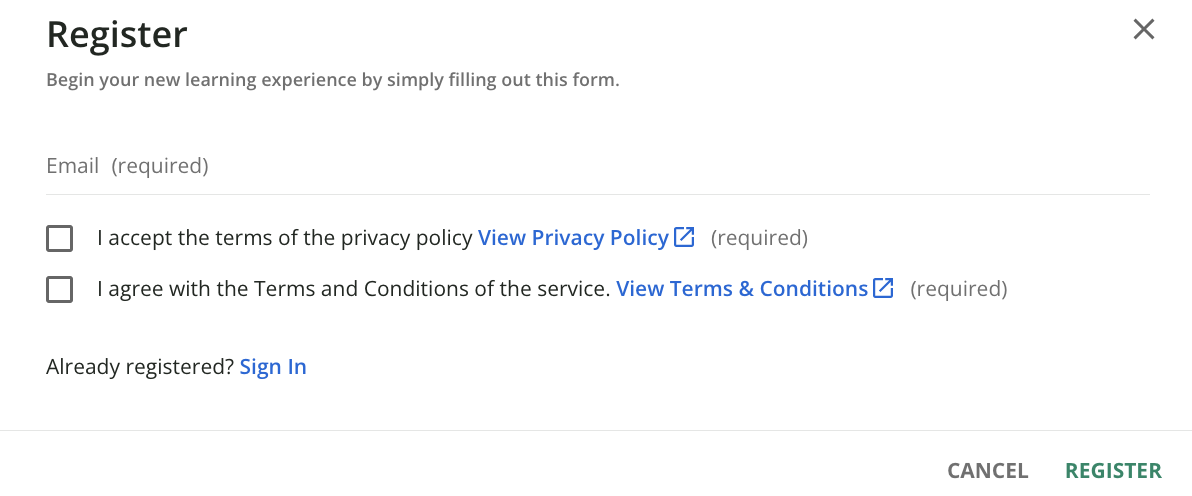1192x496 pixels.
Task: Click '(required)' after the privacy policy link
Action: click(x=759, y=238)
